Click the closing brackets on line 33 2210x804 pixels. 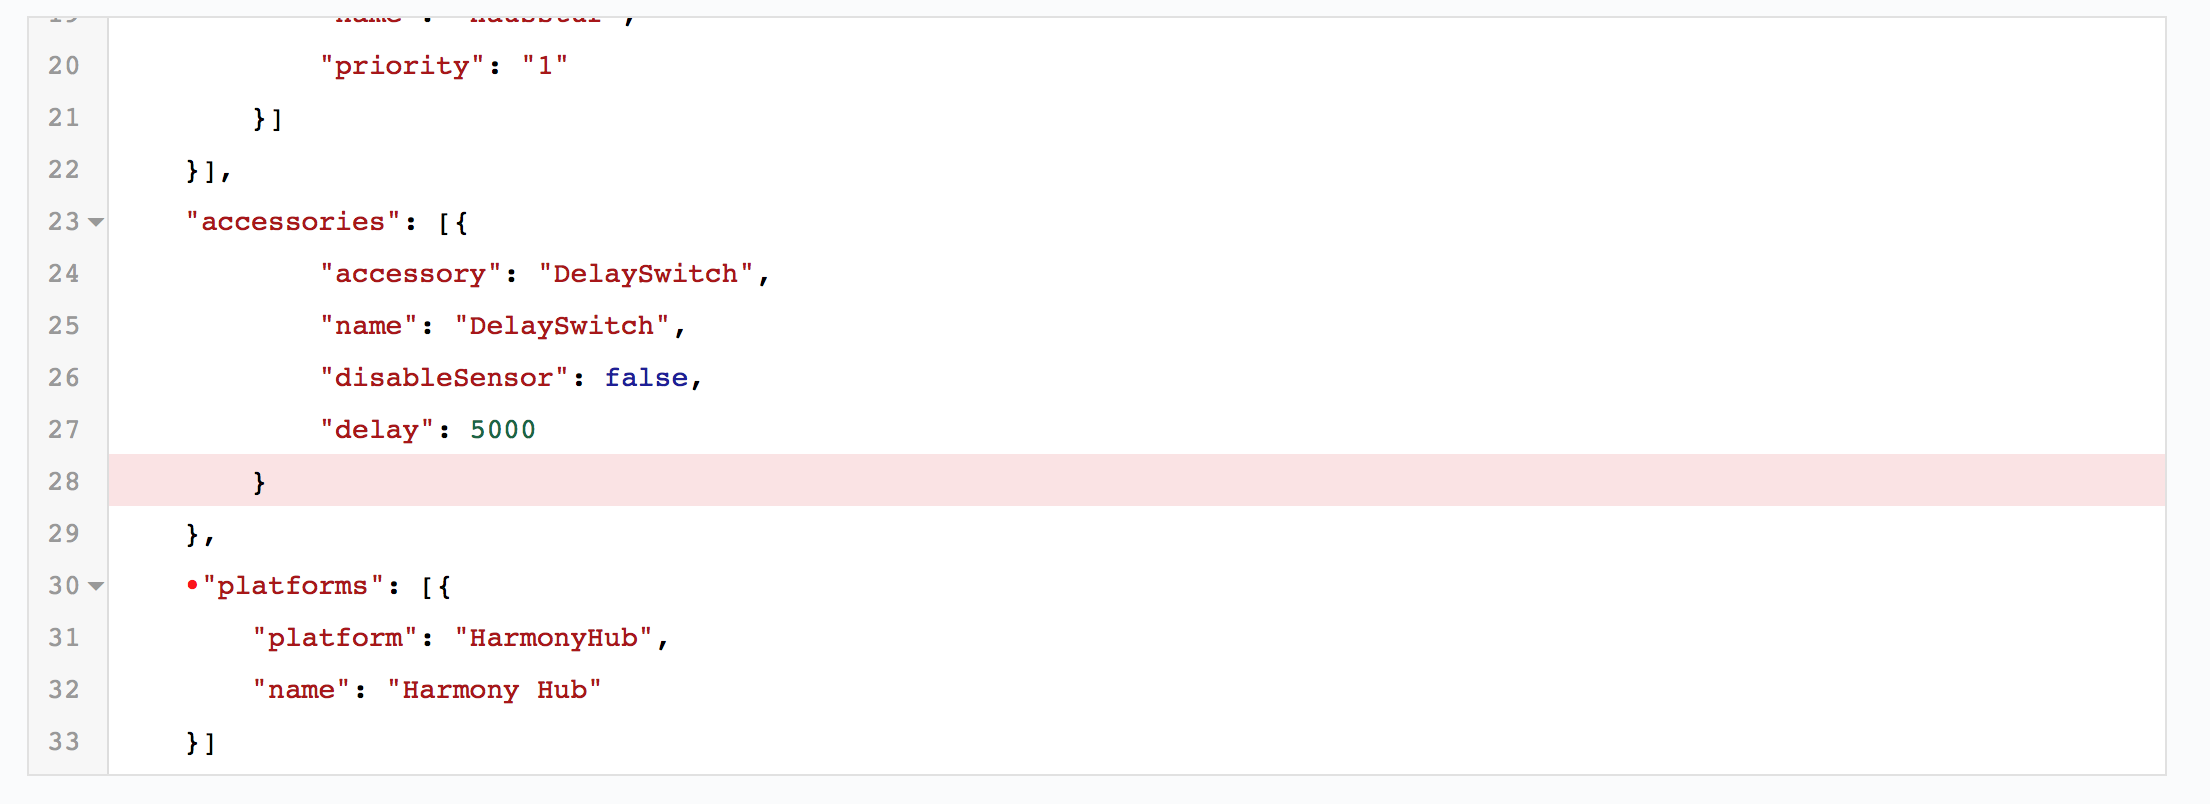[x=200, y=742]
